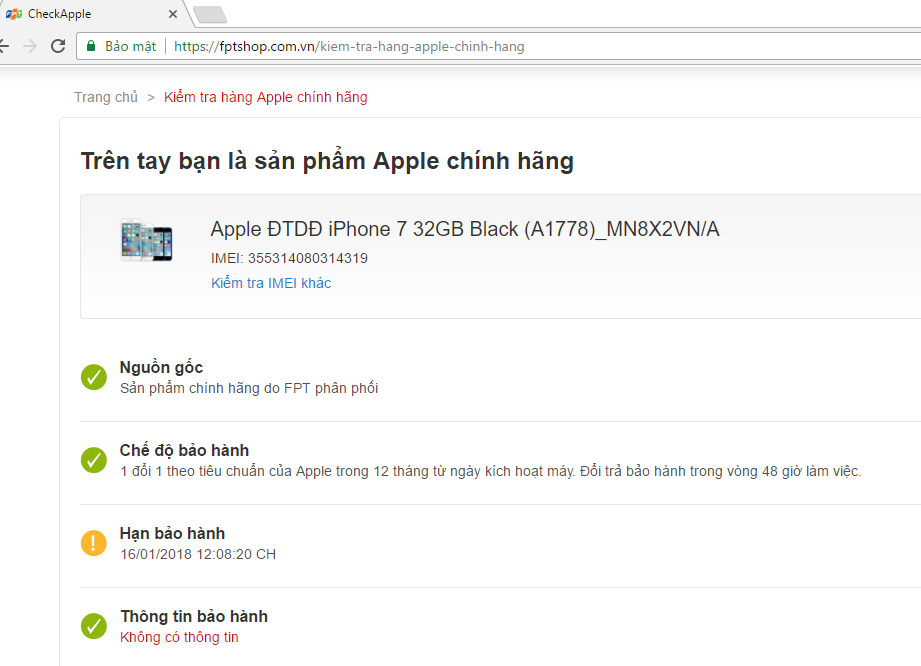The image size is (921, 666).
Task: Click Kiểm tra IMEI khác link
Action: click(271, 283)
